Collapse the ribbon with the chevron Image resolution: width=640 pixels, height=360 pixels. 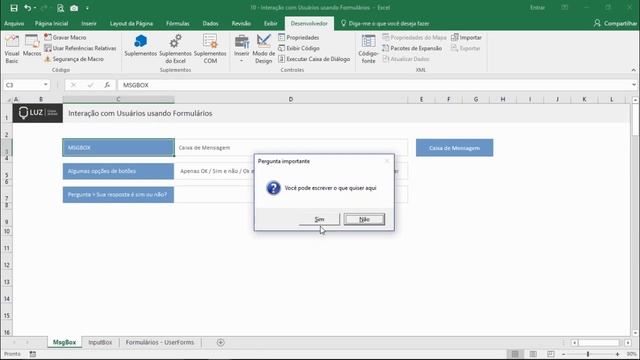[633, 70]
